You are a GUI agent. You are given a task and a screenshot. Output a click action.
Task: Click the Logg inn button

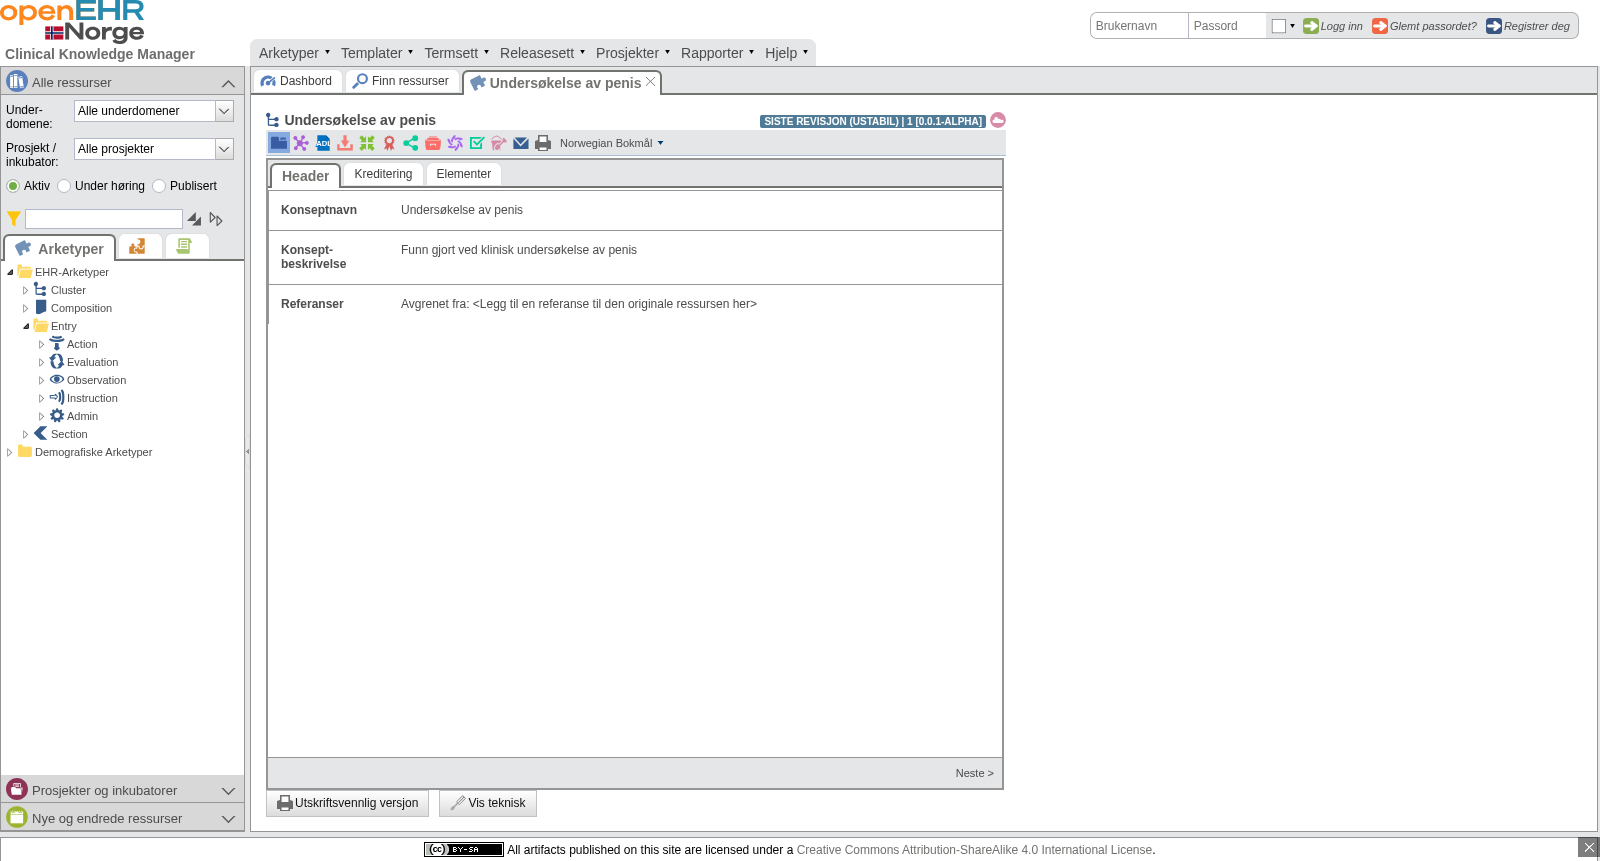[x=1333, y=26]
